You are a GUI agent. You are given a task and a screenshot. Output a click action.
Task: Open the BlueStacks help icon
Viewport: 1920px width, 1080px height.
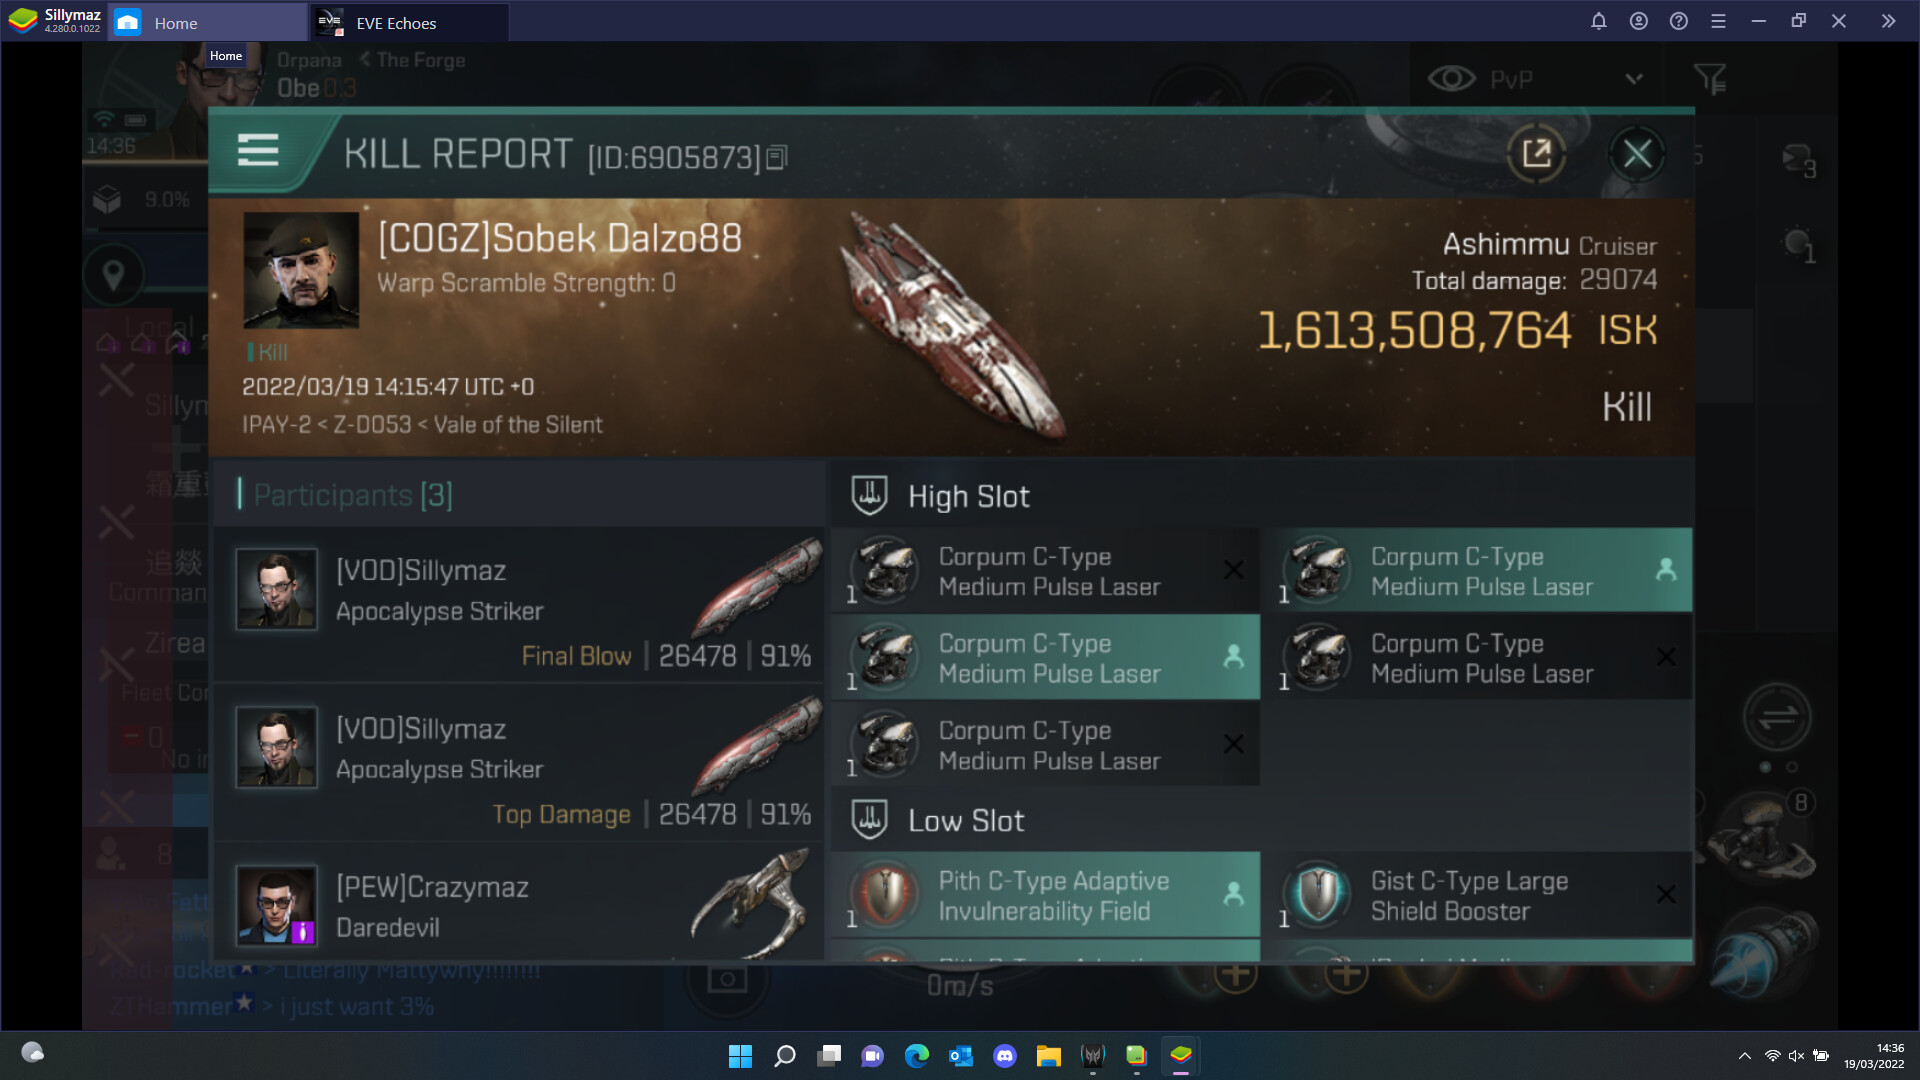[x=1678, y=22]
